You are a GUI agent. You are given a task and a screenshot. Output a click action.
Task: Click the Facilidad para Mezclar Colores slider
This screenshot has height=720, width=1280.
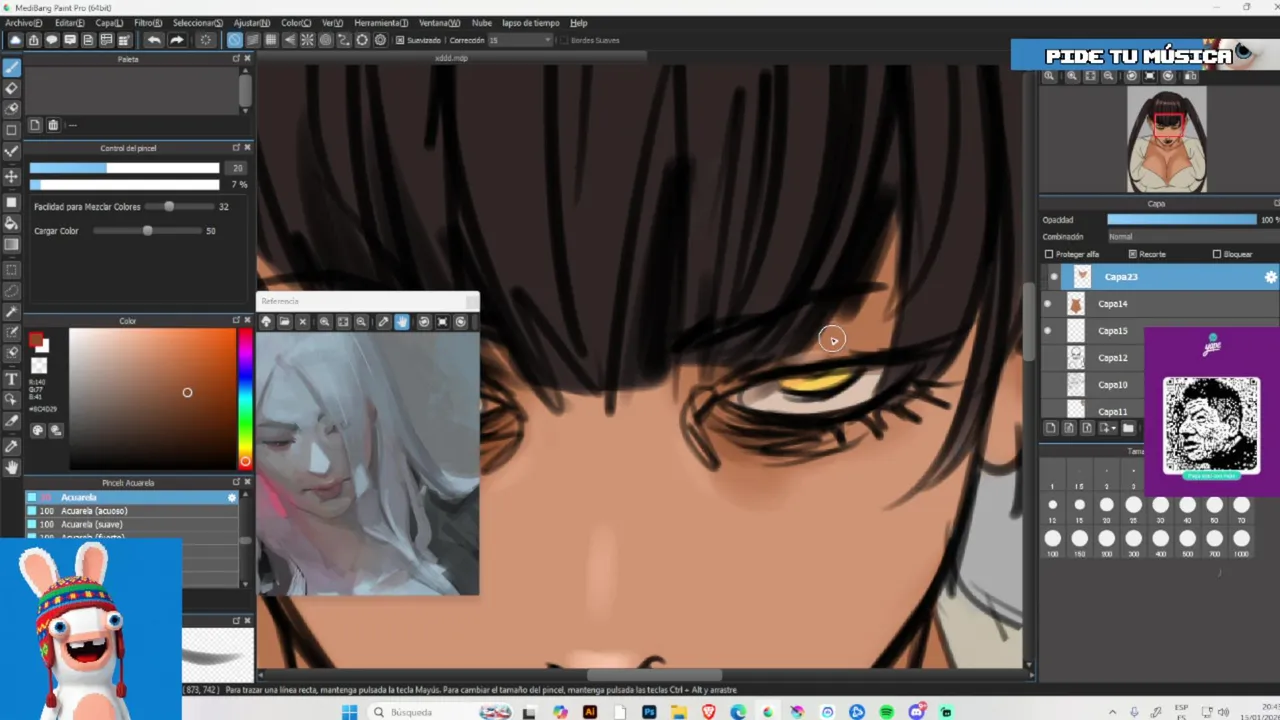pyautogui.click(x=180, y=207)
